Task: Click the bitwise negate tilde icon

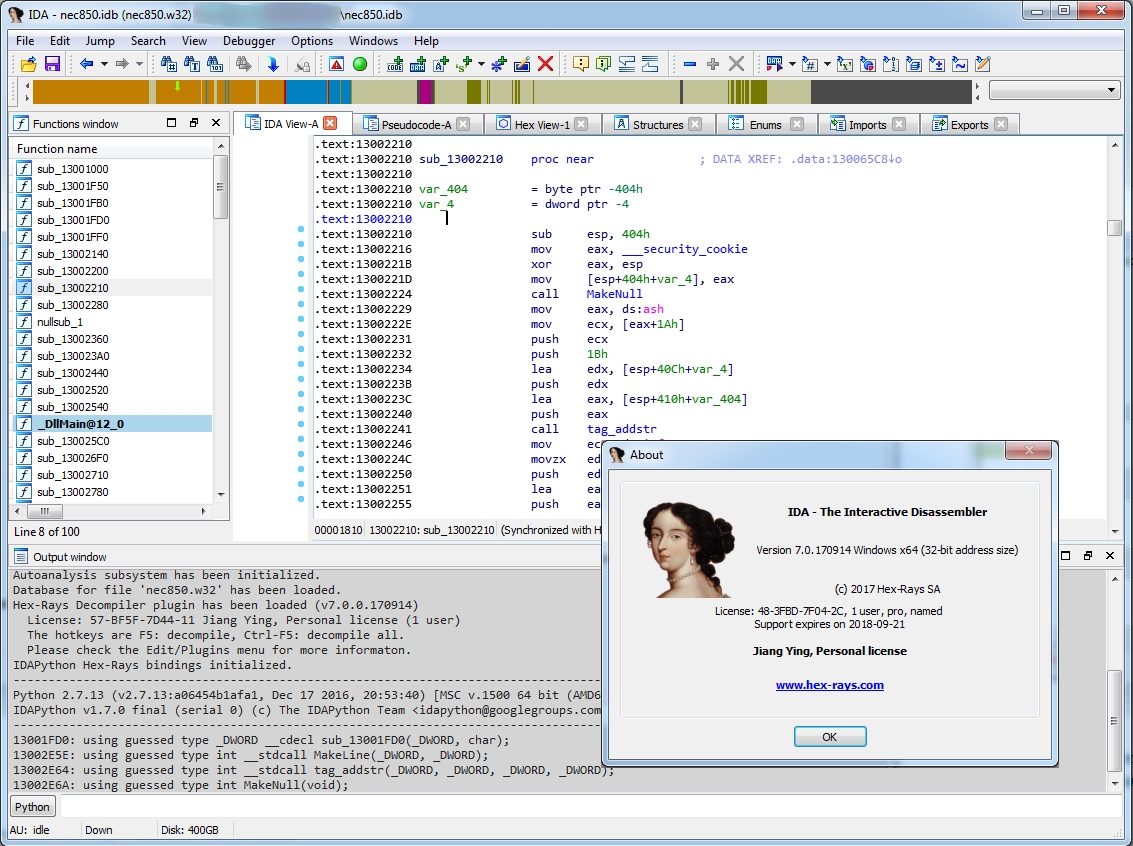Action: click(960, 64)
